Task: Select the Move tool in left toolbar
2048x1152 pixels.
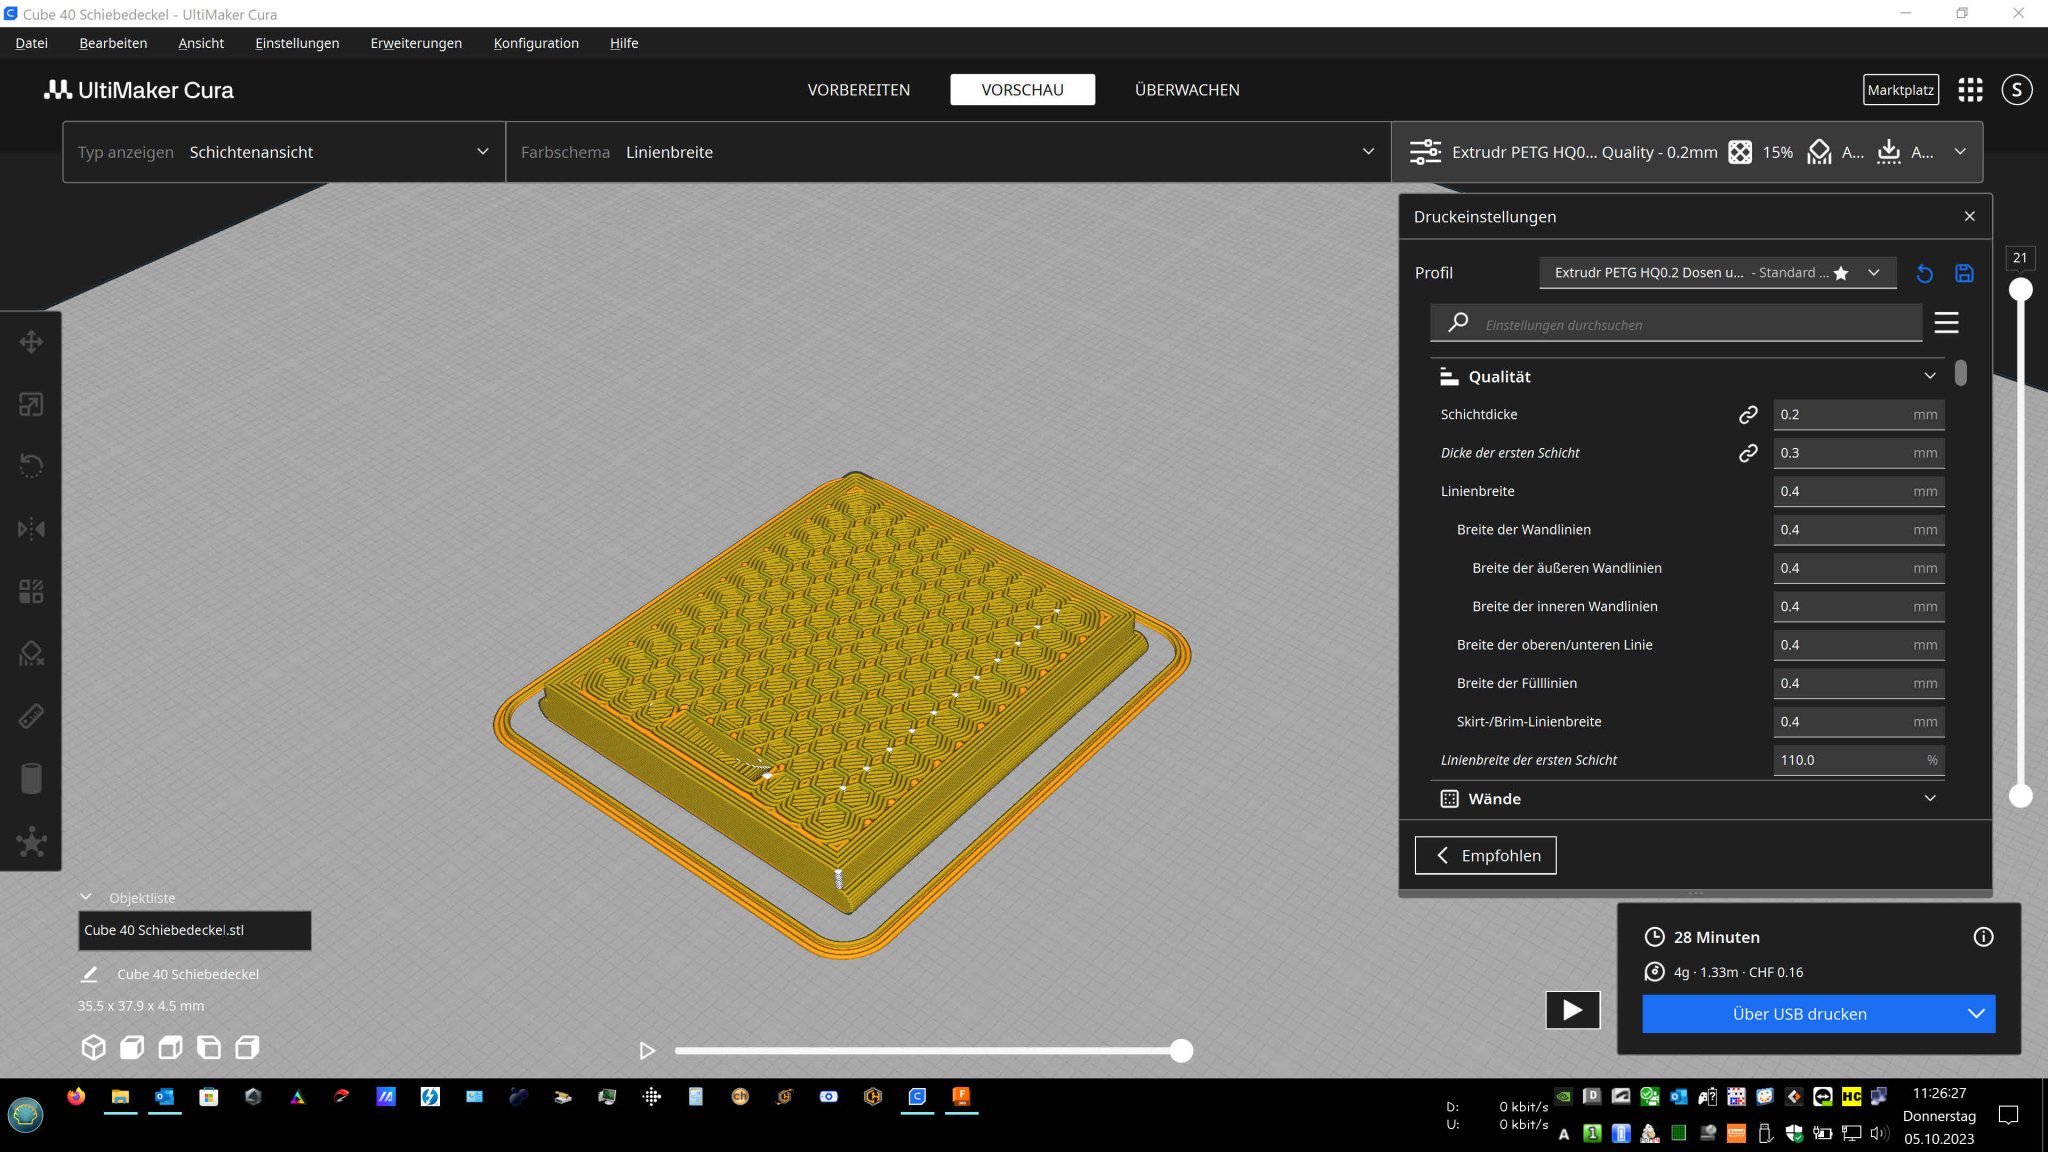Action: (x=31, y=342)
